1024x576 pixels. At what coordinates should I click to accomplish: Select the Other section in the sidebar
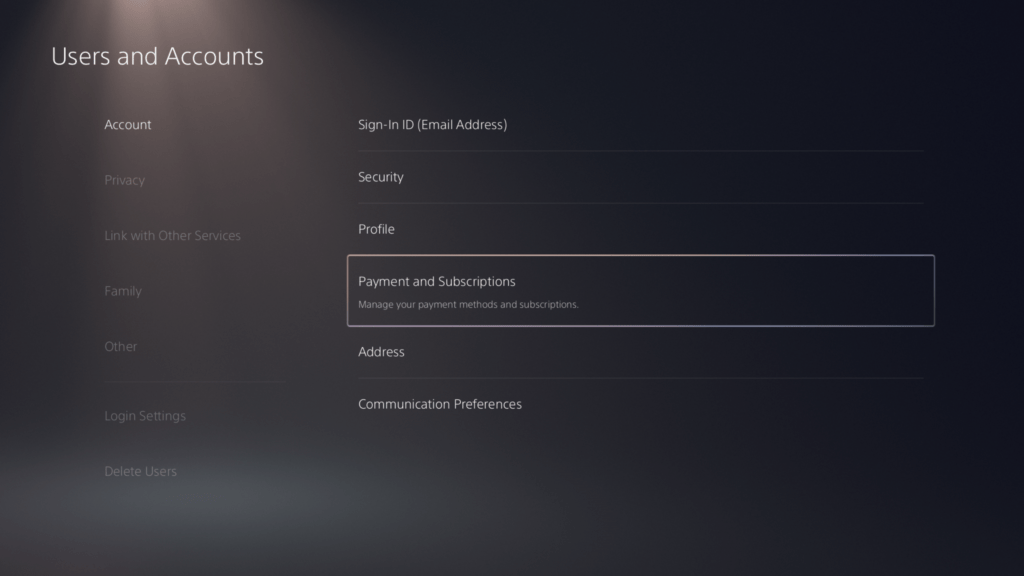pyautogui.click(x=120, y=346)
